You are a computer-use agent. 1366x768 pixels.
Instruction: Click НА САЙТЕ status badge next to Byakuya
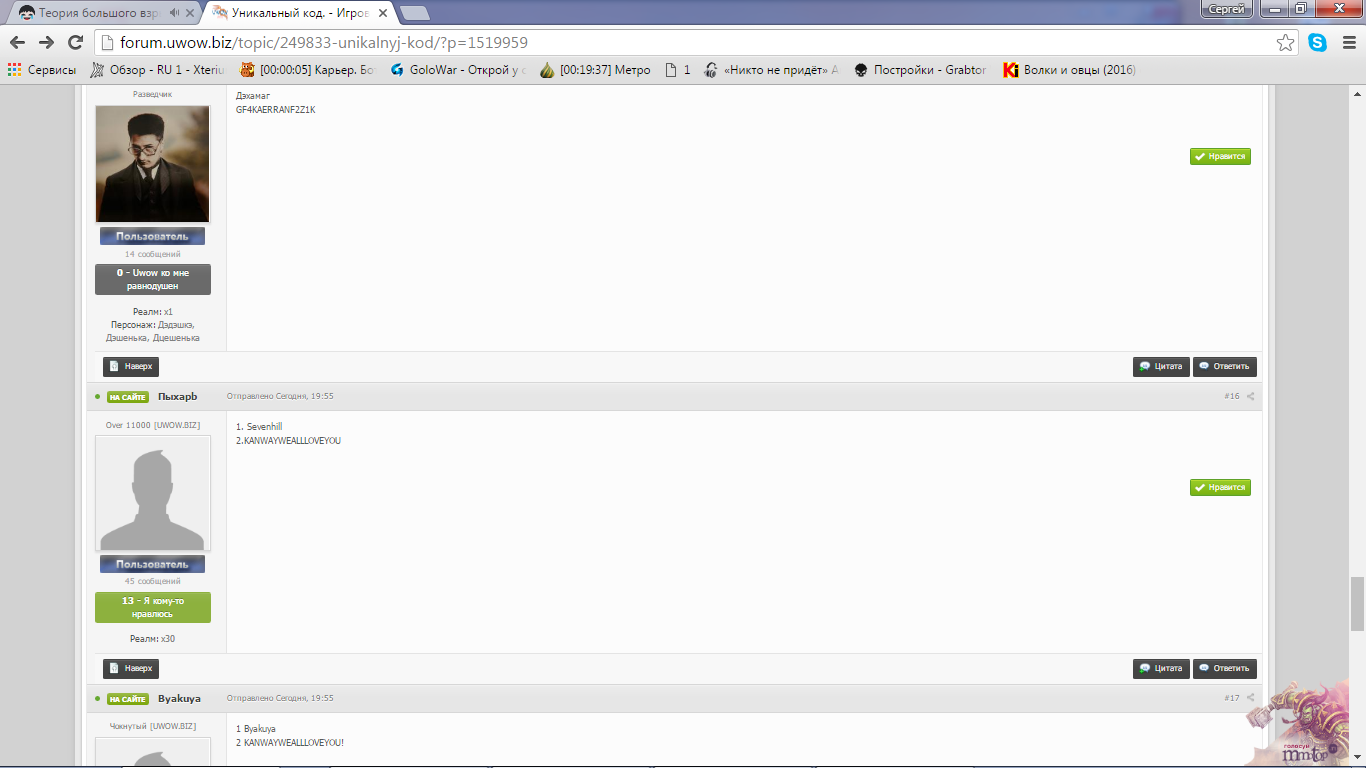(128, 699)
